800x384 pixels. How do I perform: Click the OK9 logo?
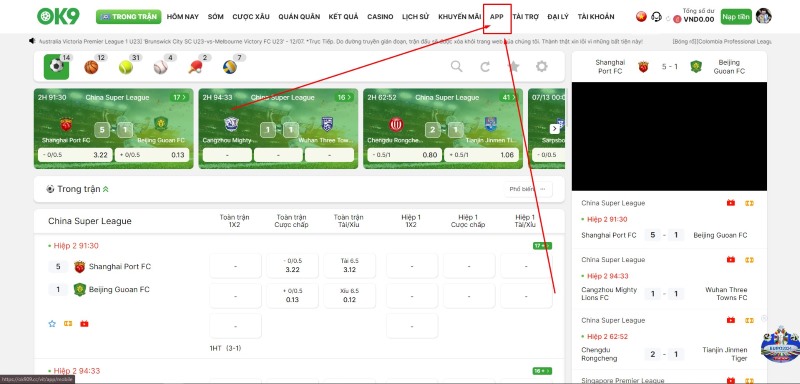(58, 16)
